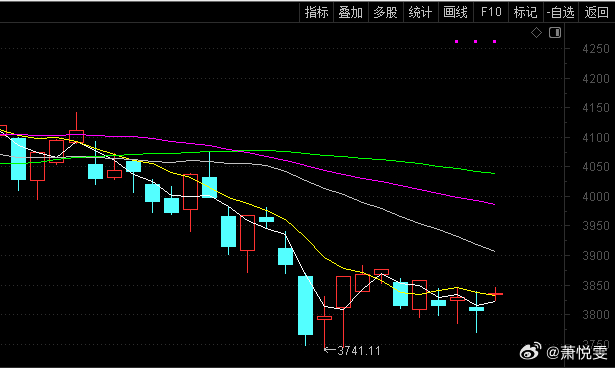Screen dimensions: 615x368
Task: Click the diamond icon above the chart
Action: tap(536, 33)
